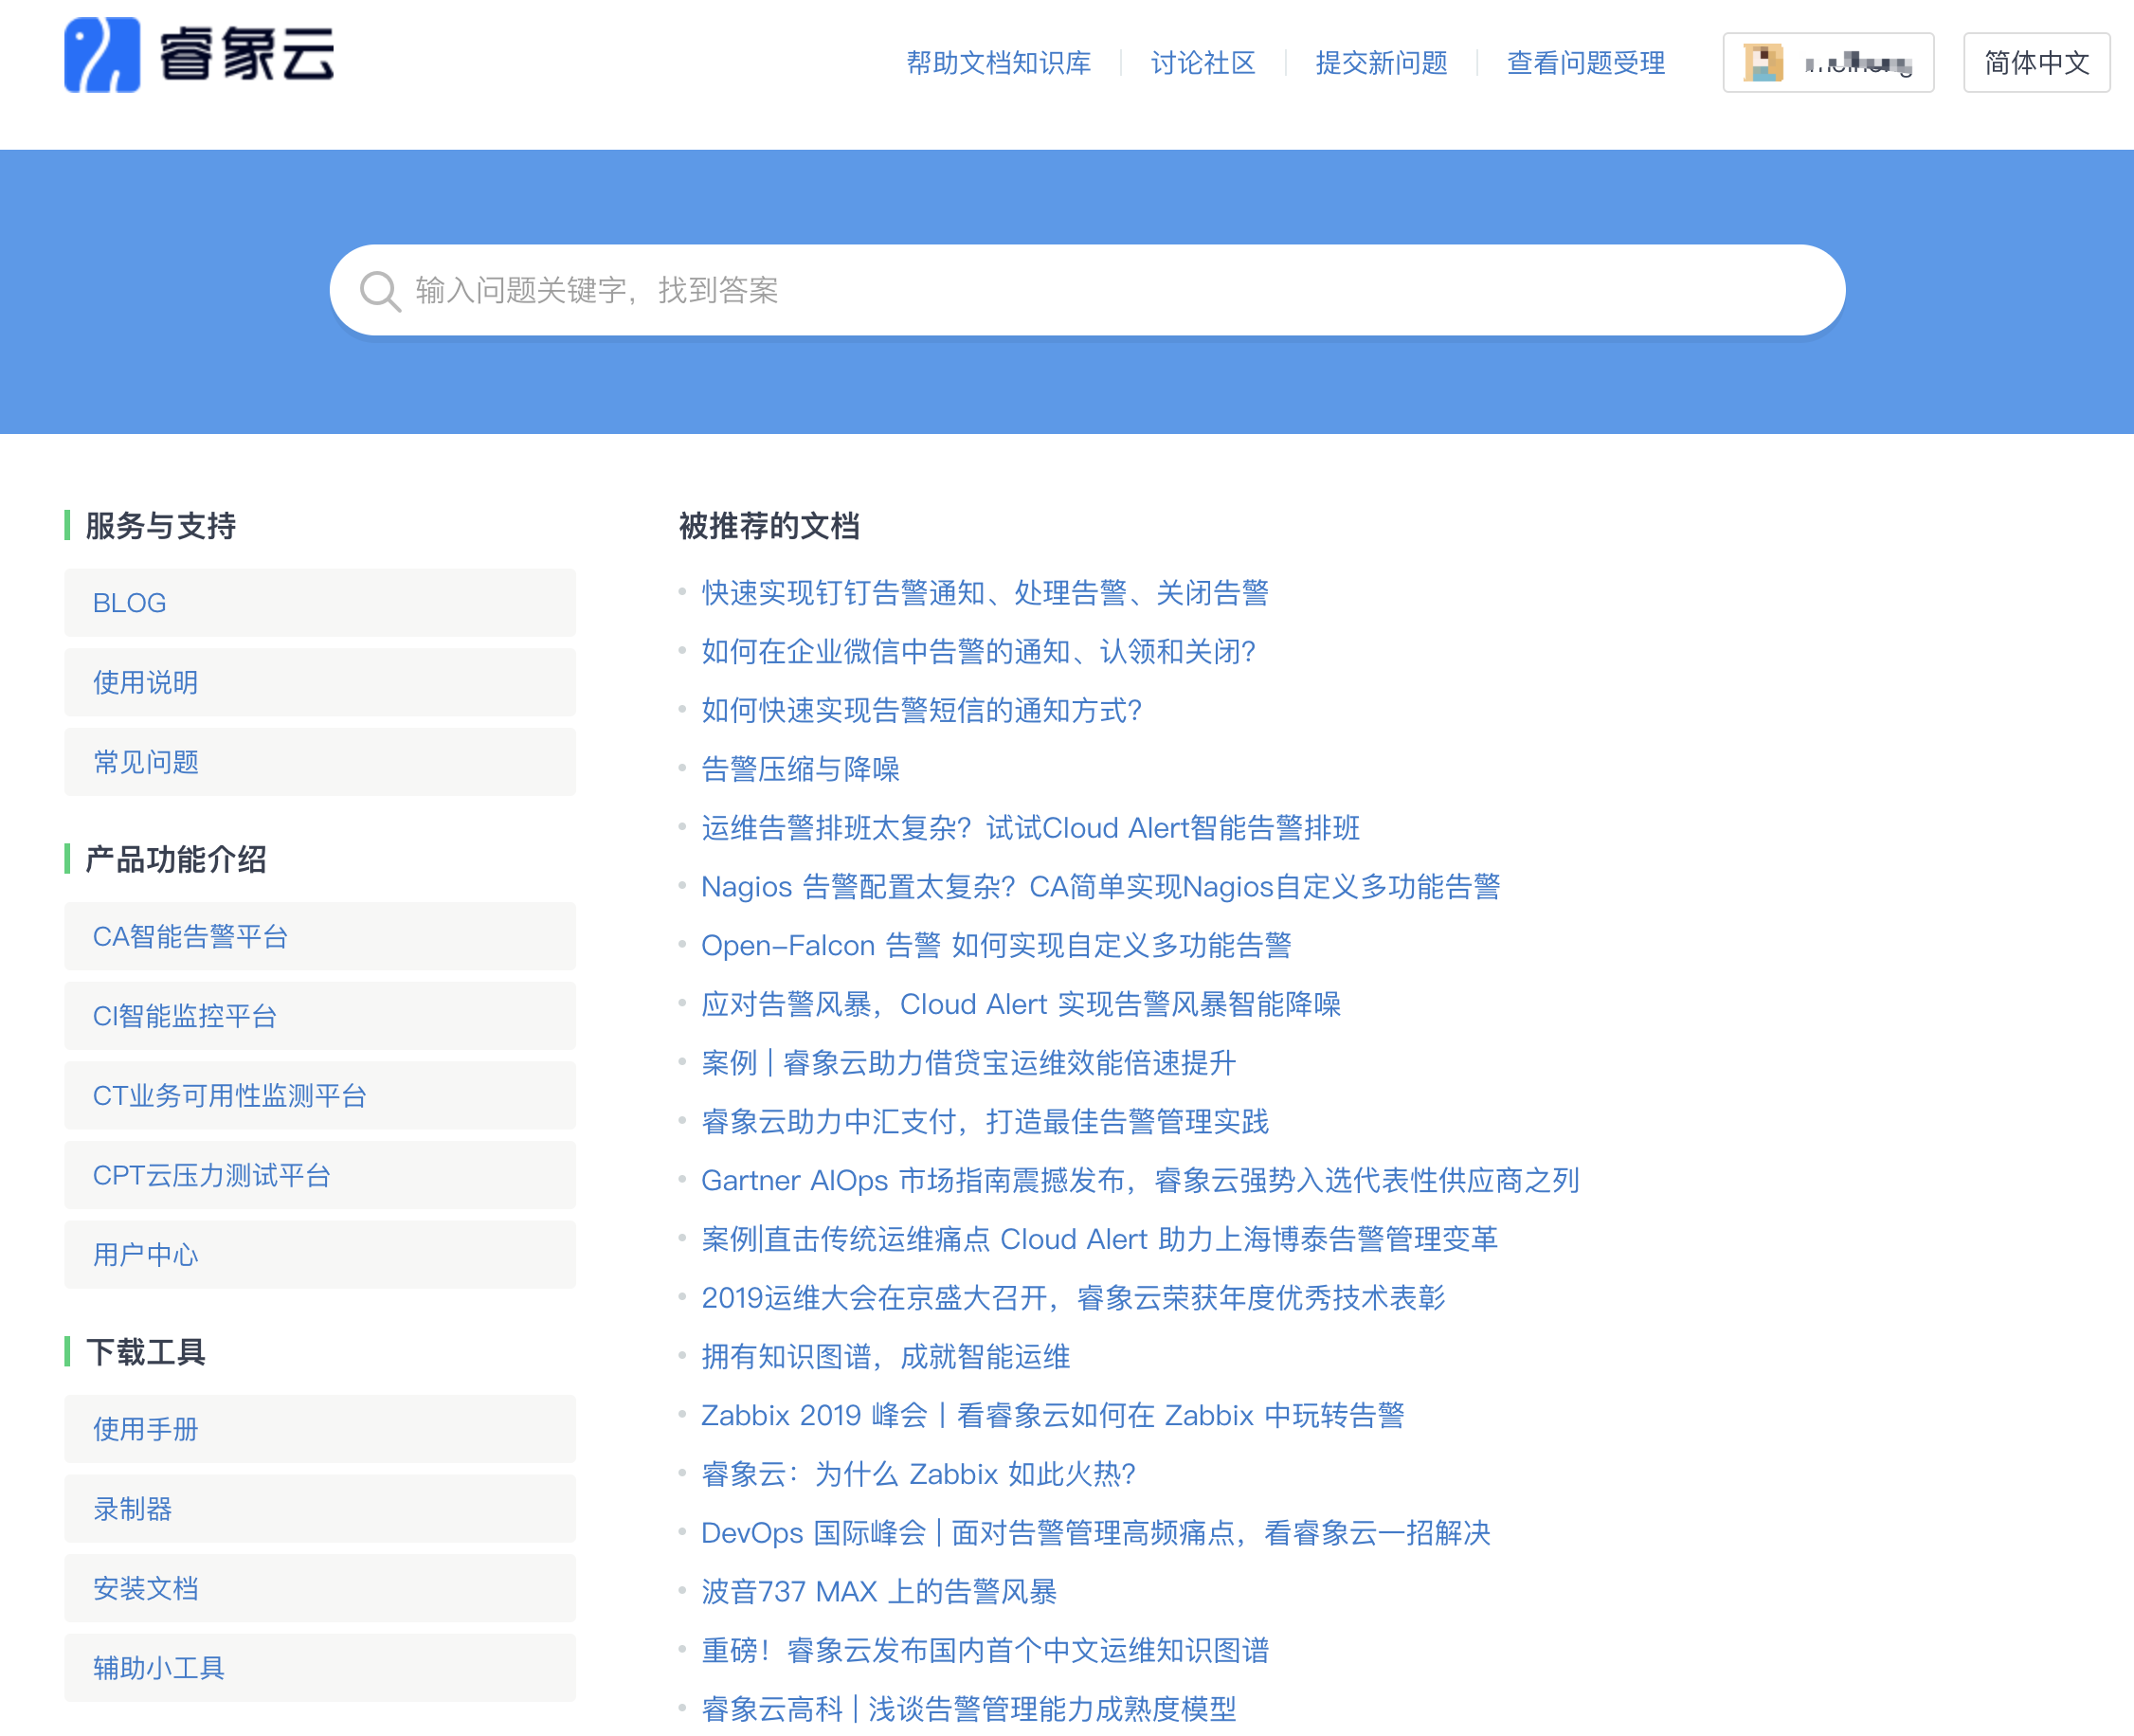This screenshot has height=1736, width=2134.
Task: Click the 睿象云 brand name text
Action: 247,55
